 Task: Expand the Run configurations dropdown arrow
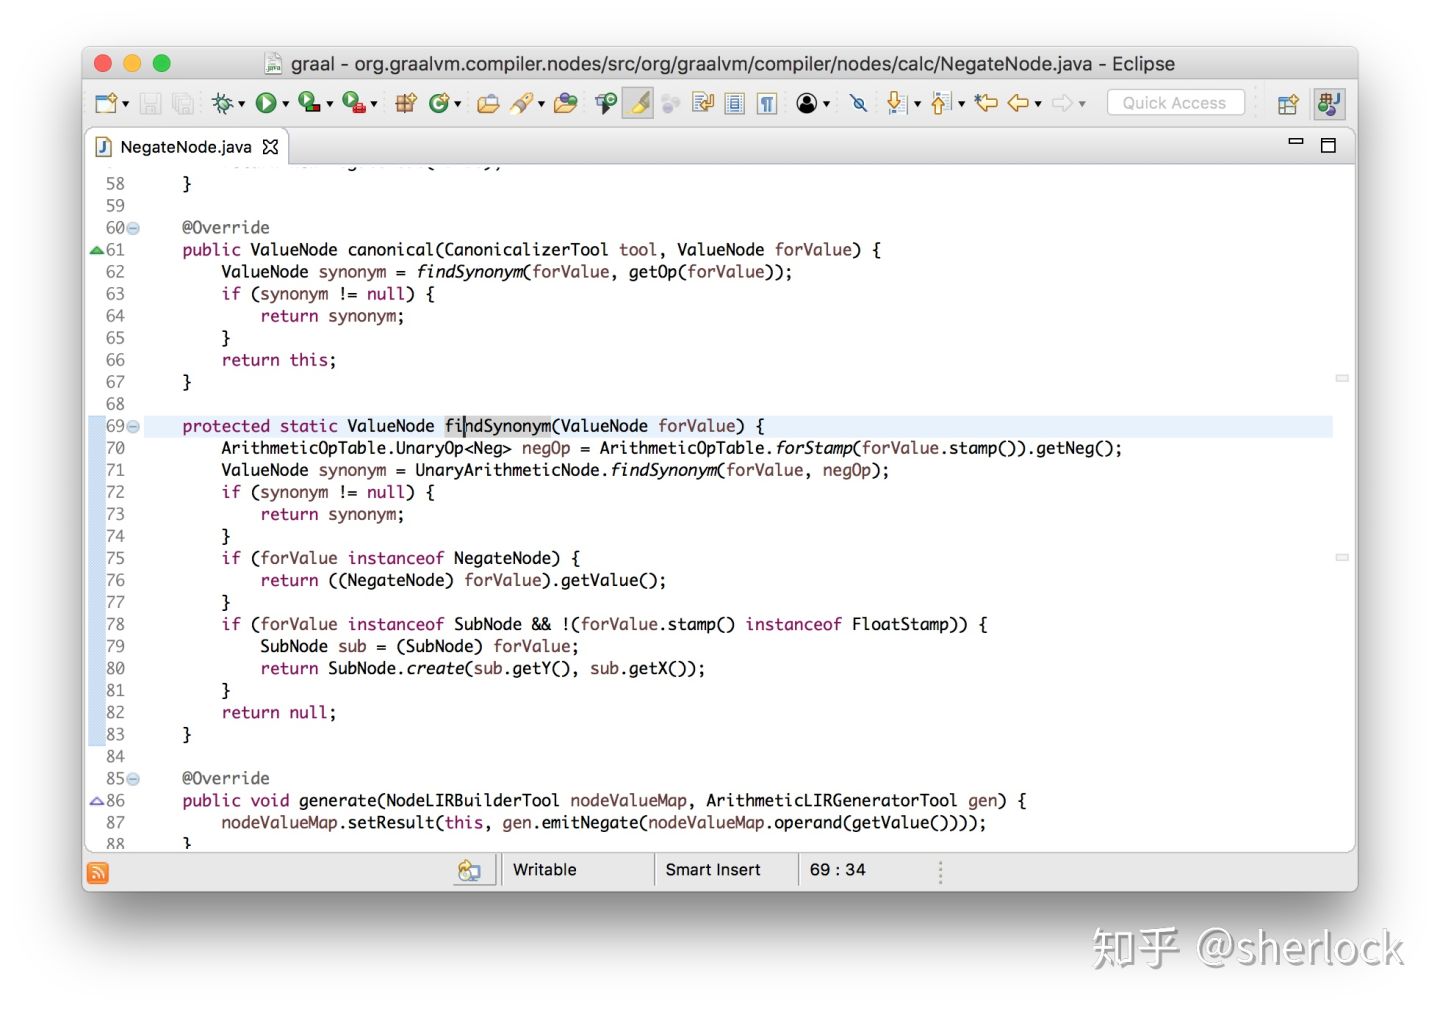(285, 104)
